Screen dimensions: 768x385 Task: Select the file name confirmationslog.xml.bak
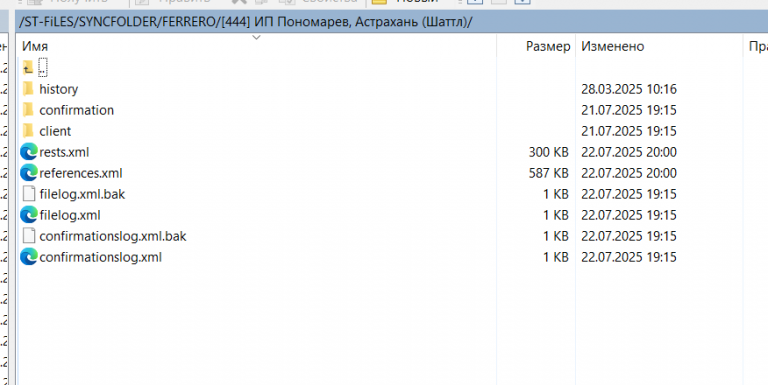113,237
